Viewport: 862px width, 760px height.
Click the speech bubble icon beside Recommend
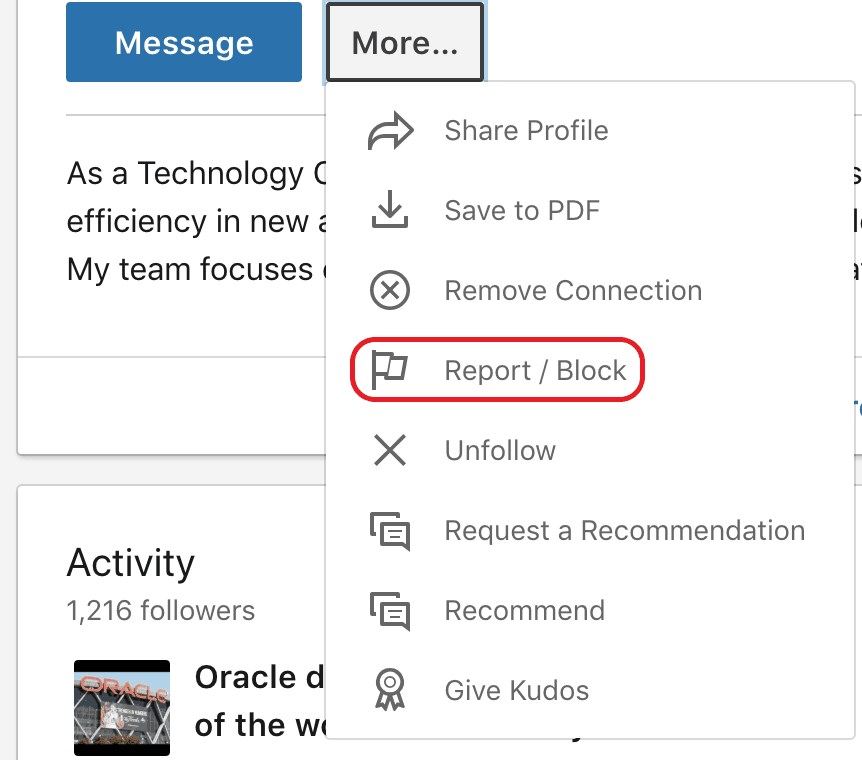click(390, 611)
